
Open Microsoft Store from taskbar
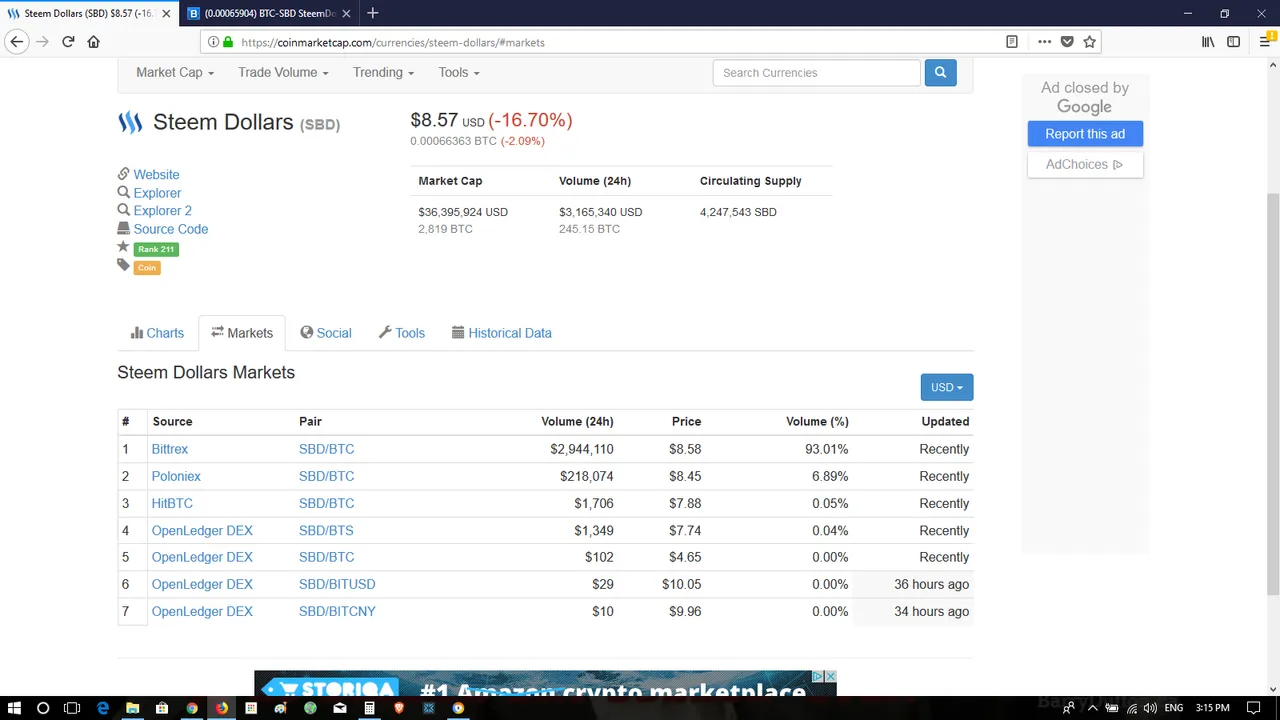coord(162,708)
